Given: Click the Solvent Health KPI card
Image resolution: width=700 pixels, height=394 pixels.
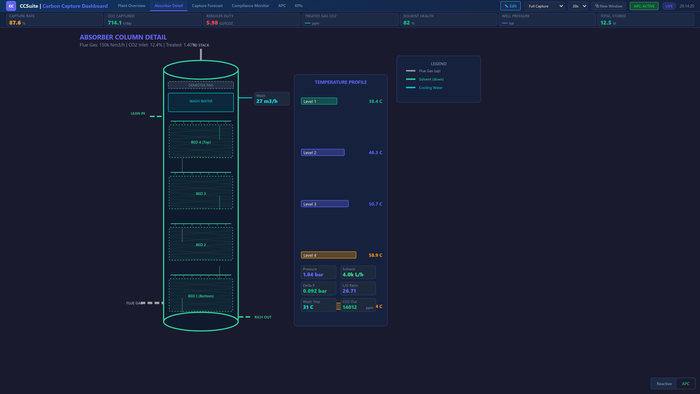Looking at the screenshot, I should (x=449, y=20).
